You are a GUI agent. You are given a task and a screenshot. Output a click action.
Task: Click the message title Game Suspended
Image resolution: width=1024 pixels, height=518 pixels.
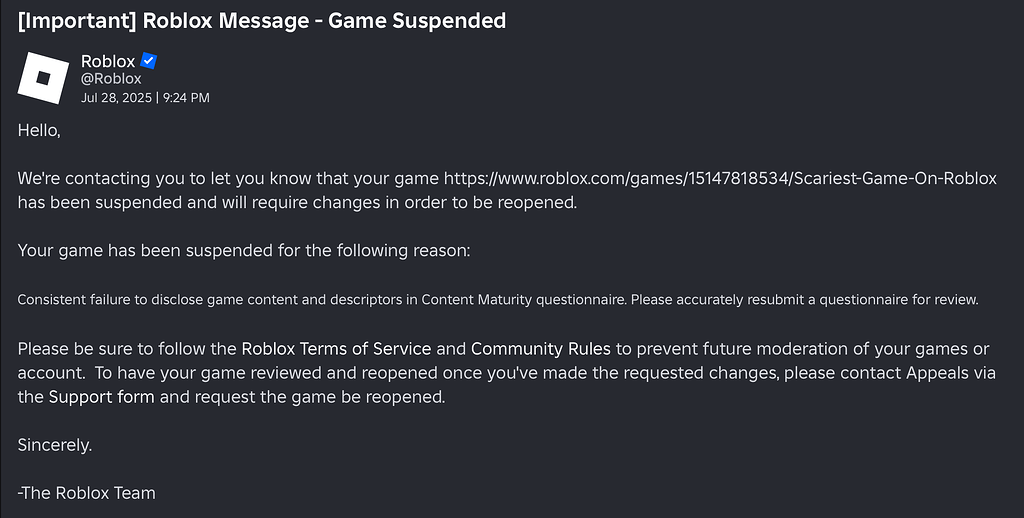417,21
